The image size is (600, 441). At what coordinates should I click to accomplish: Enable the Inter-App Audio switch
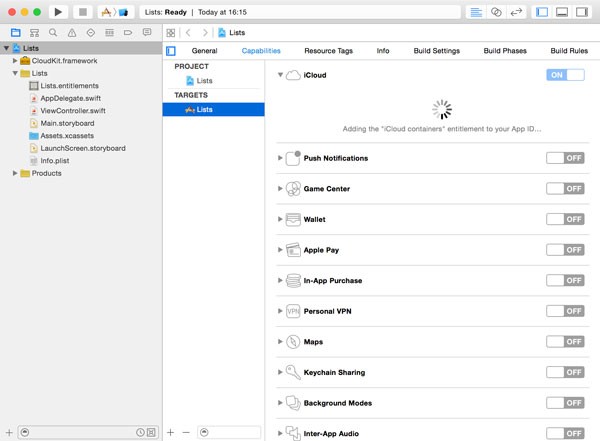(565, 433)
